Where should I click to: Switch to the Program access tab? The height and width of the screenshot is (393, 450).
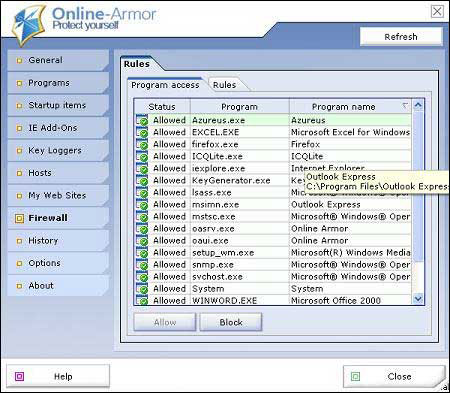click(x=165, y=85)
